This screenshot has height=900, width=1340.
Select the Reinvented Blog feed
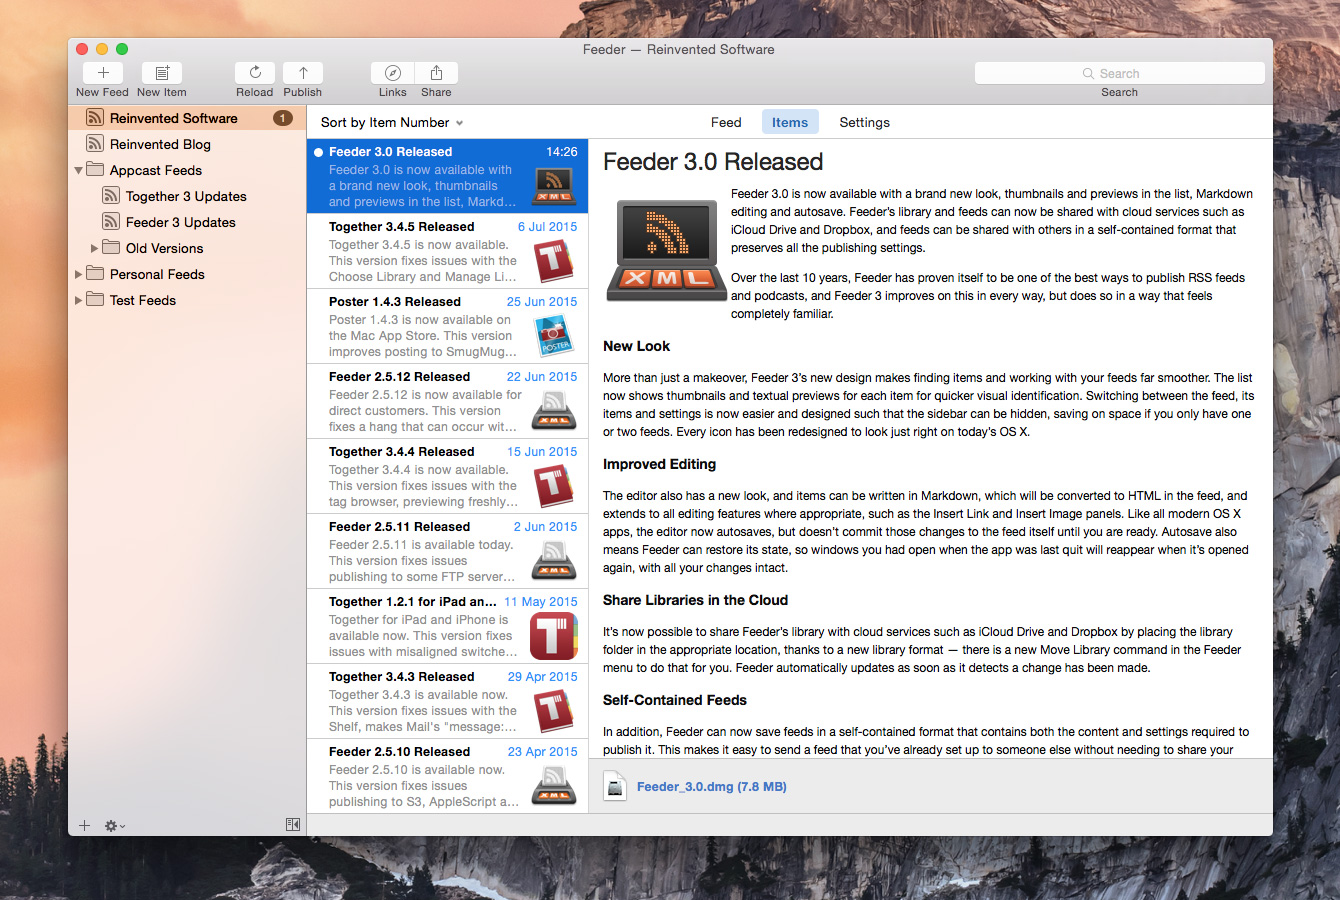[187, 144]
